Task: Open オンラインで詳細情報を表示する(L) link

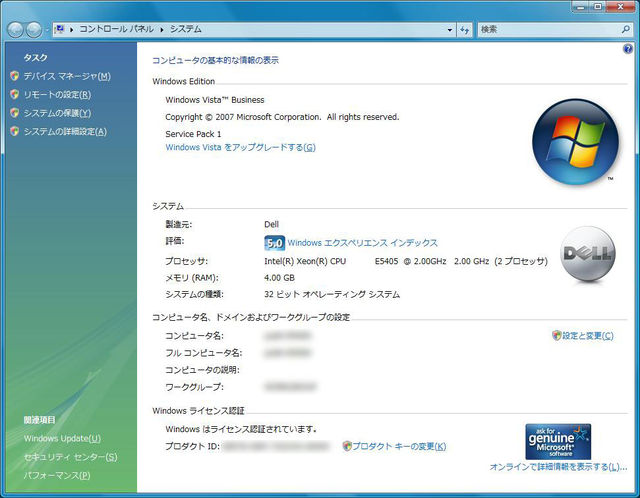Action: (558, 467)
